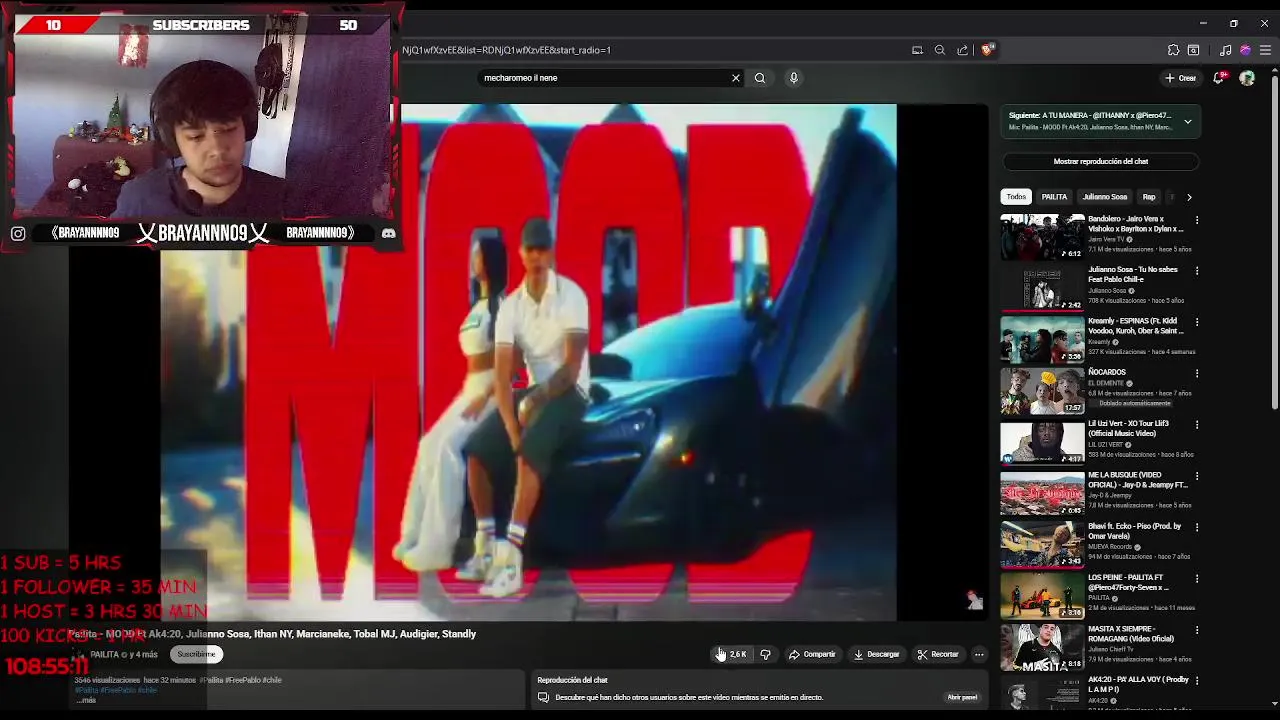The image size is (1280, 720).
Task: Clear the YouTube search box text
Action: [736, 78]
